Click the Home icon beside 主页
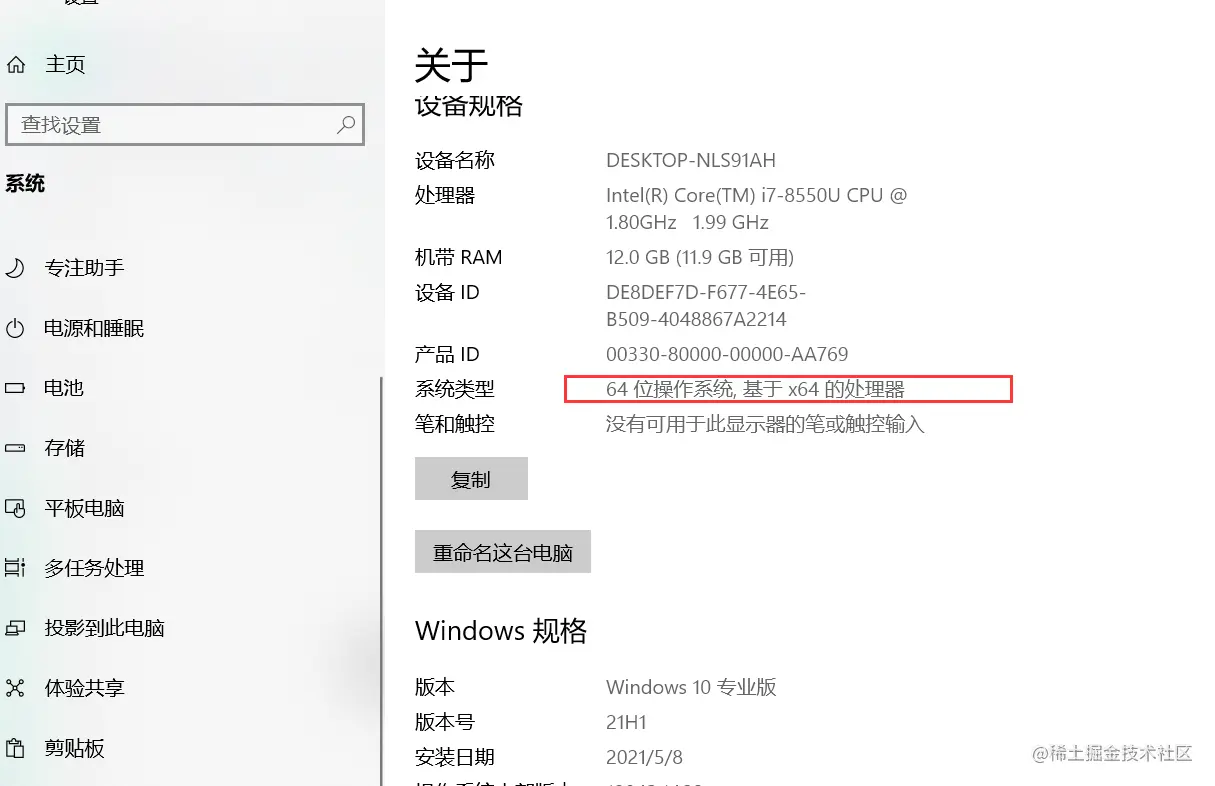The image size is (1215, 786). coord(16,65)
